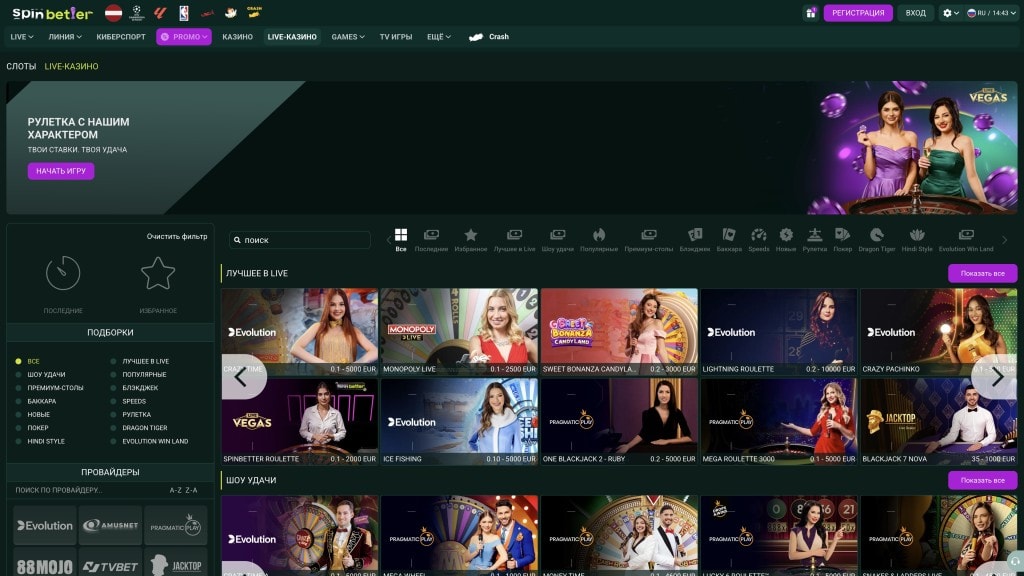Expand the LIVE dropdown menu
The image size is (1024, 576).
tap(22, 37)
